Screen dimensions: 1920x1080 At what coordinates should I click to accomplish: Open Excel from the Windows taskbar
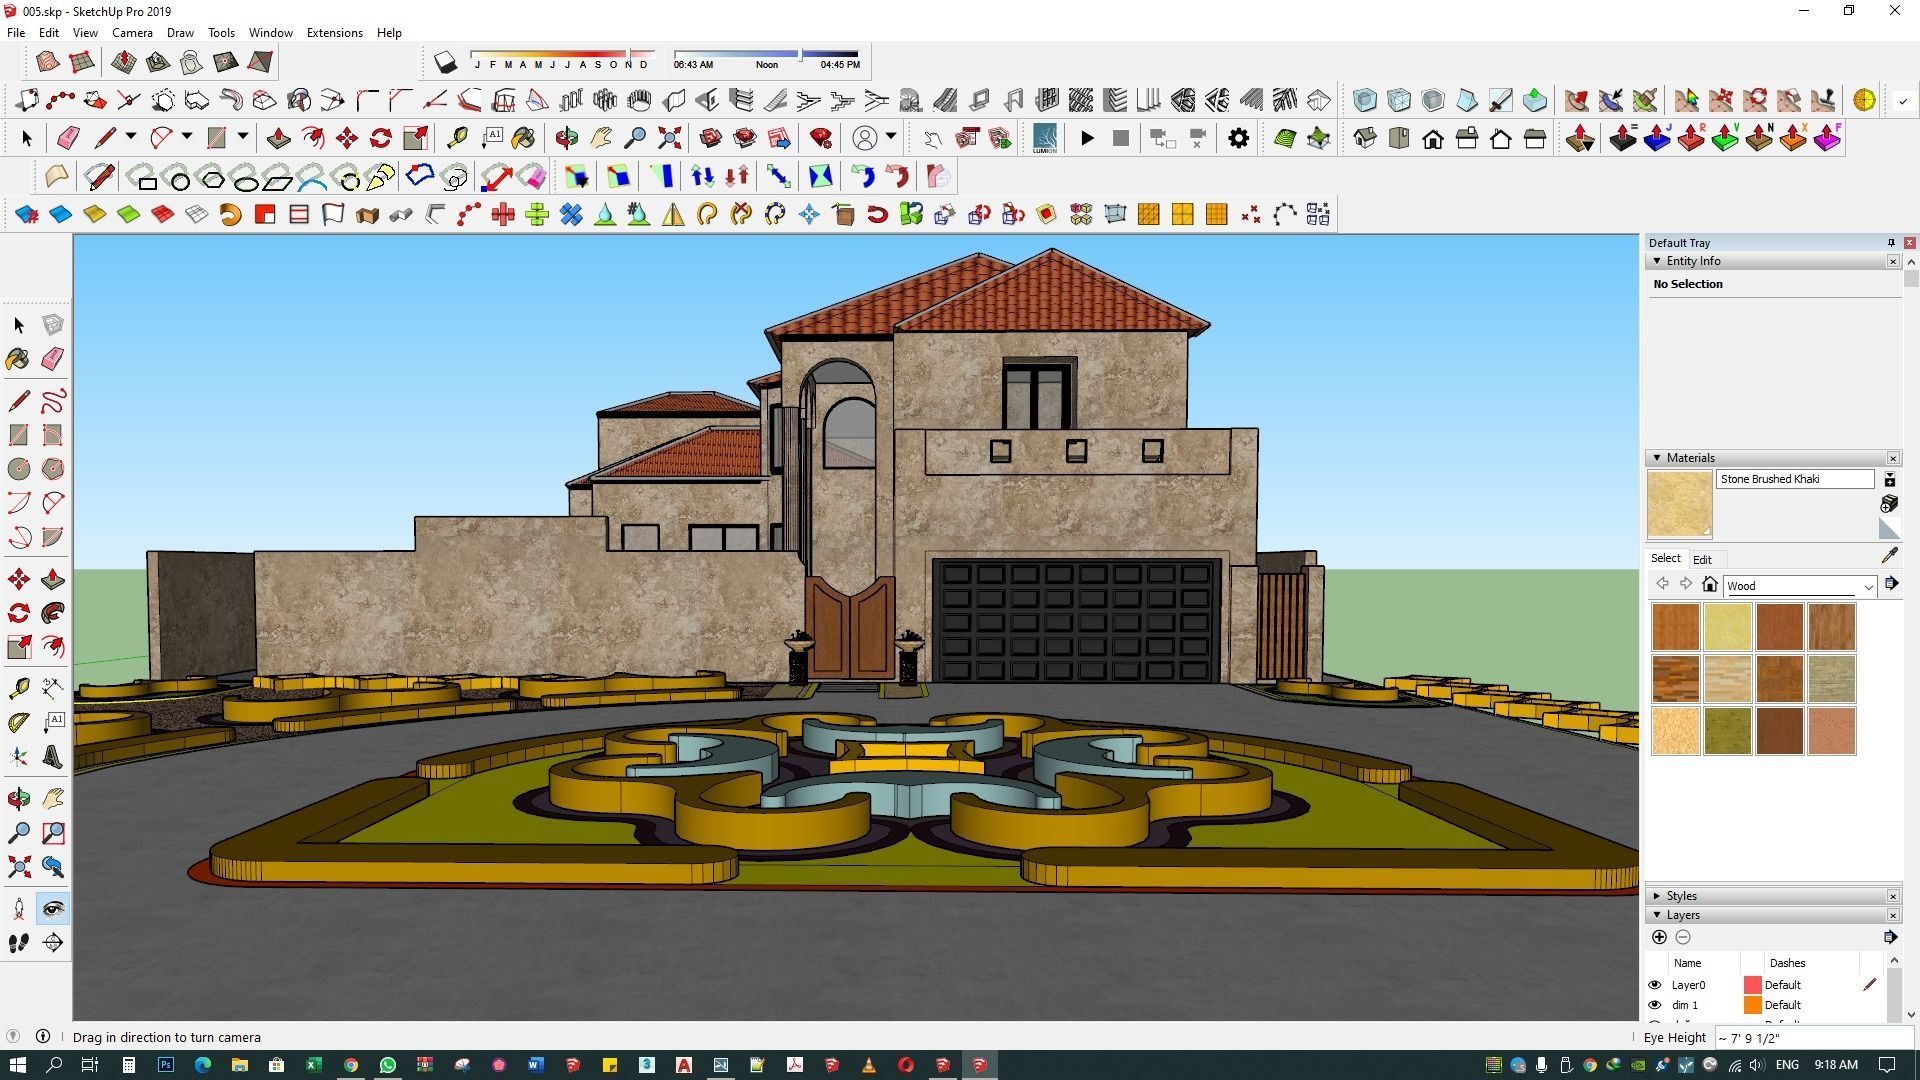(x=313, y=1065)
